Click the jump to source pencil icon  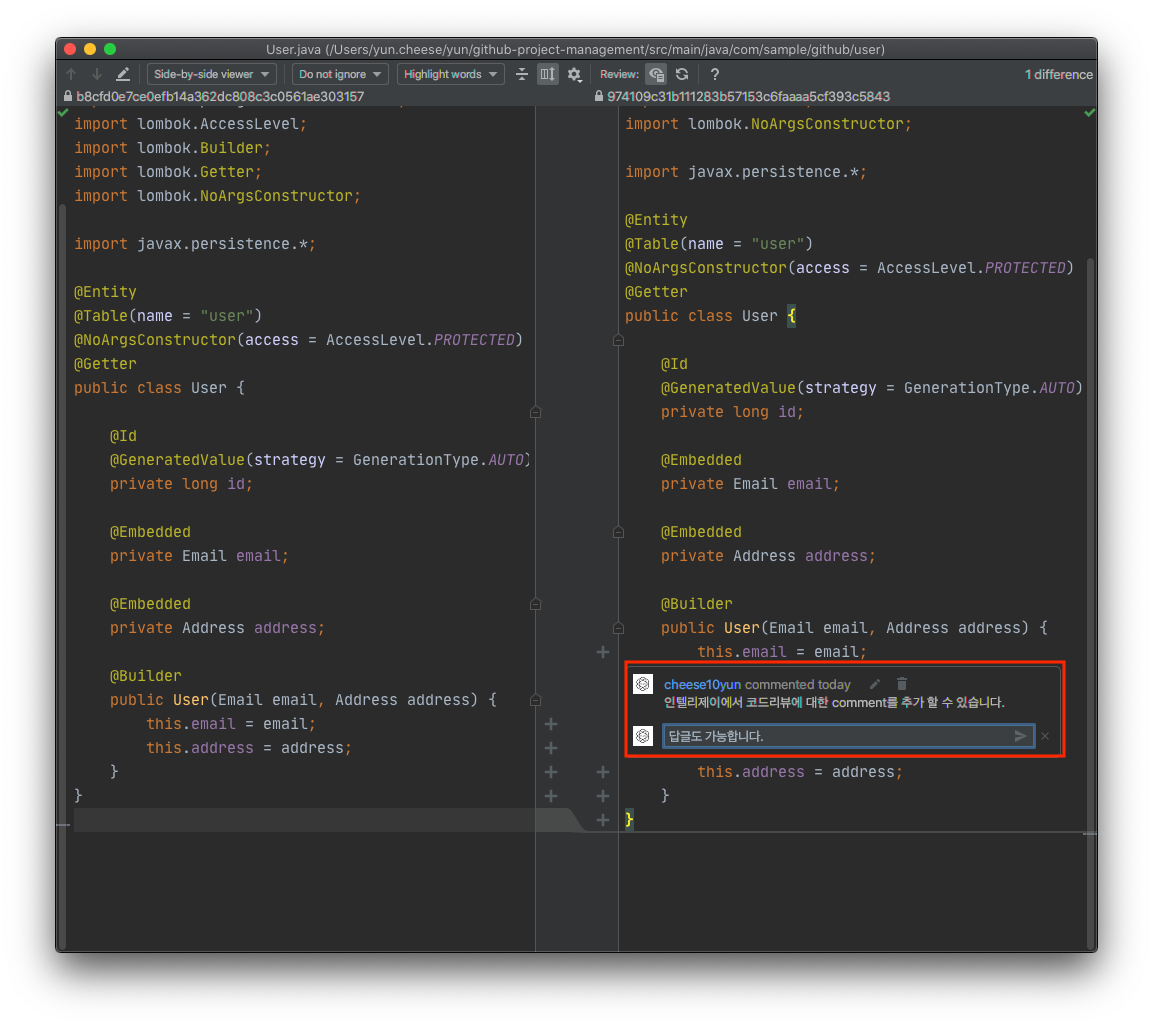click(123, 74)
